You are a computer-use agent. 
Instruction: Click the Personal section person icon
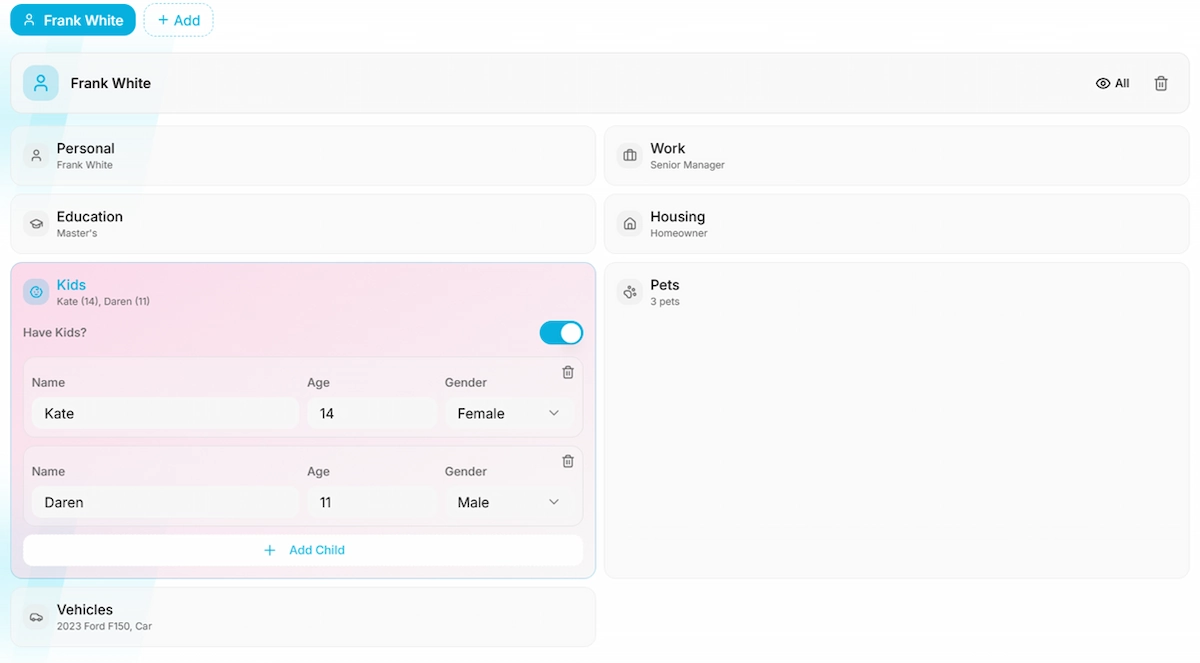36,156
